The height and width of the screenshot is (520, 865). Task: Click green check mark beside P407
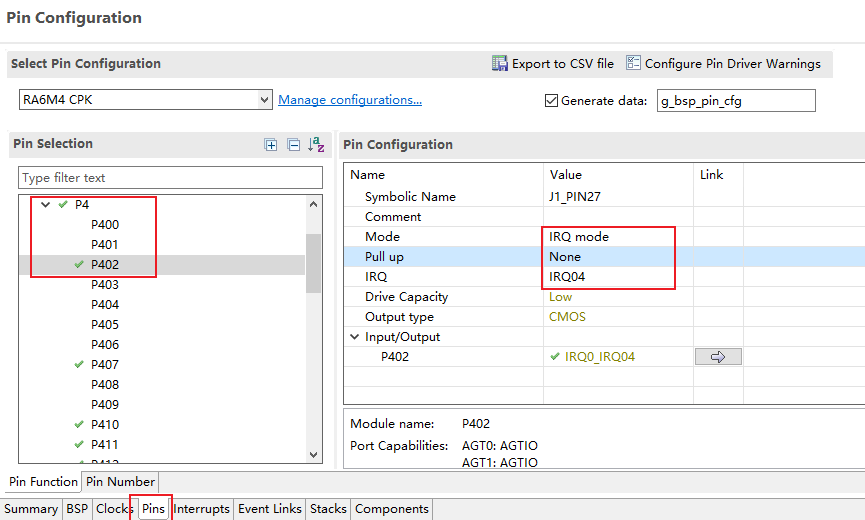pos(79,365)
